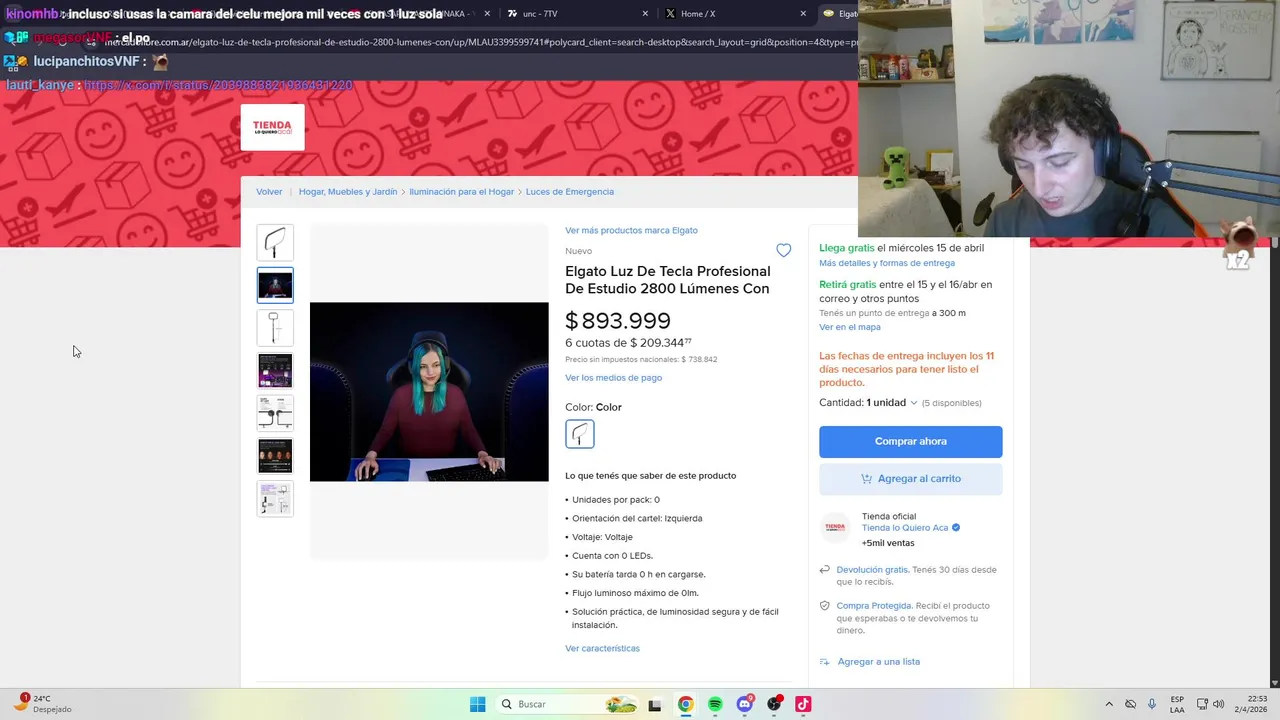Select the fifth thumbnail showing lamp mounts
The height and width of the screenshot is (720, 1280).
pyautogui.click(x=275, y=413)
